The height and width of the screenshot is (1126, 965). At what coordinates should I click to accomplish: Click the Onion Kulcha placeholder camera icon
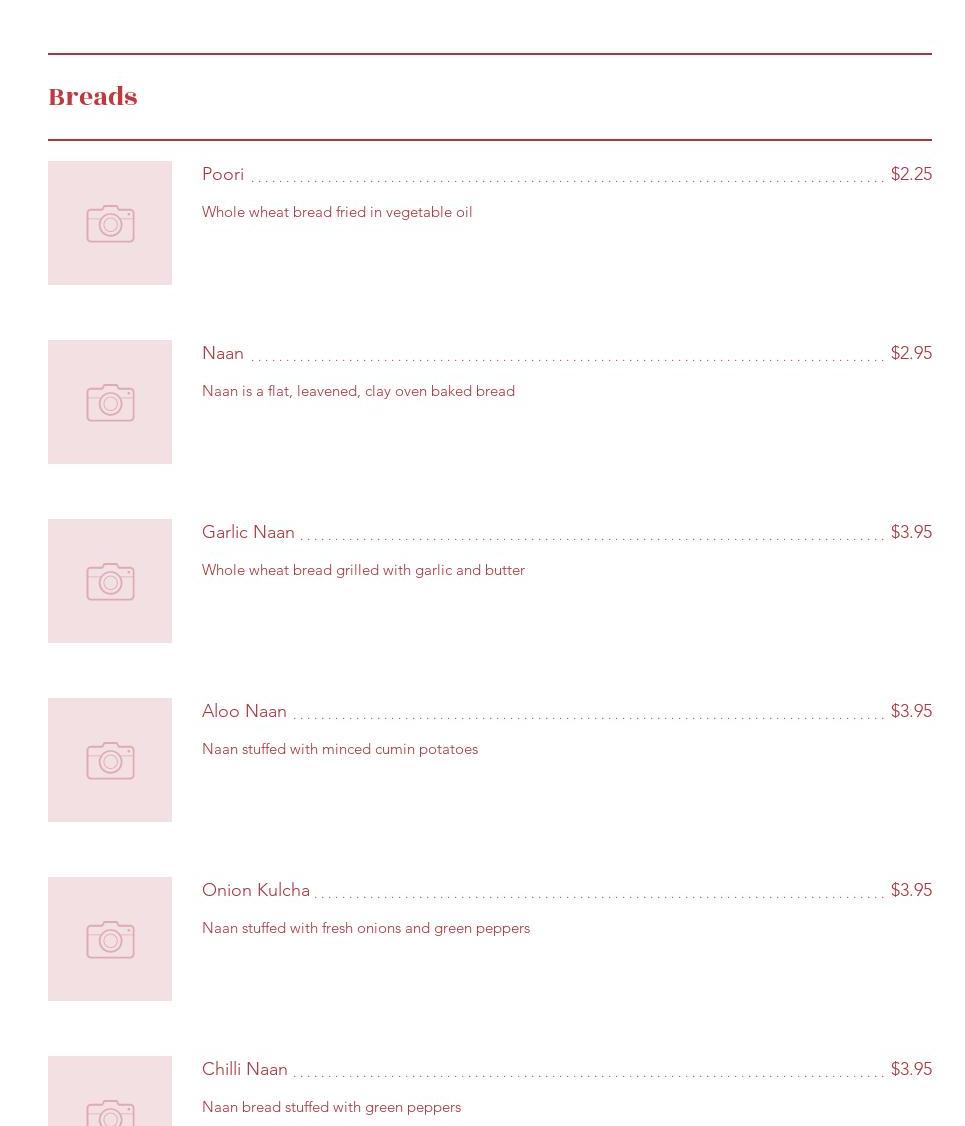click(110, 940)
